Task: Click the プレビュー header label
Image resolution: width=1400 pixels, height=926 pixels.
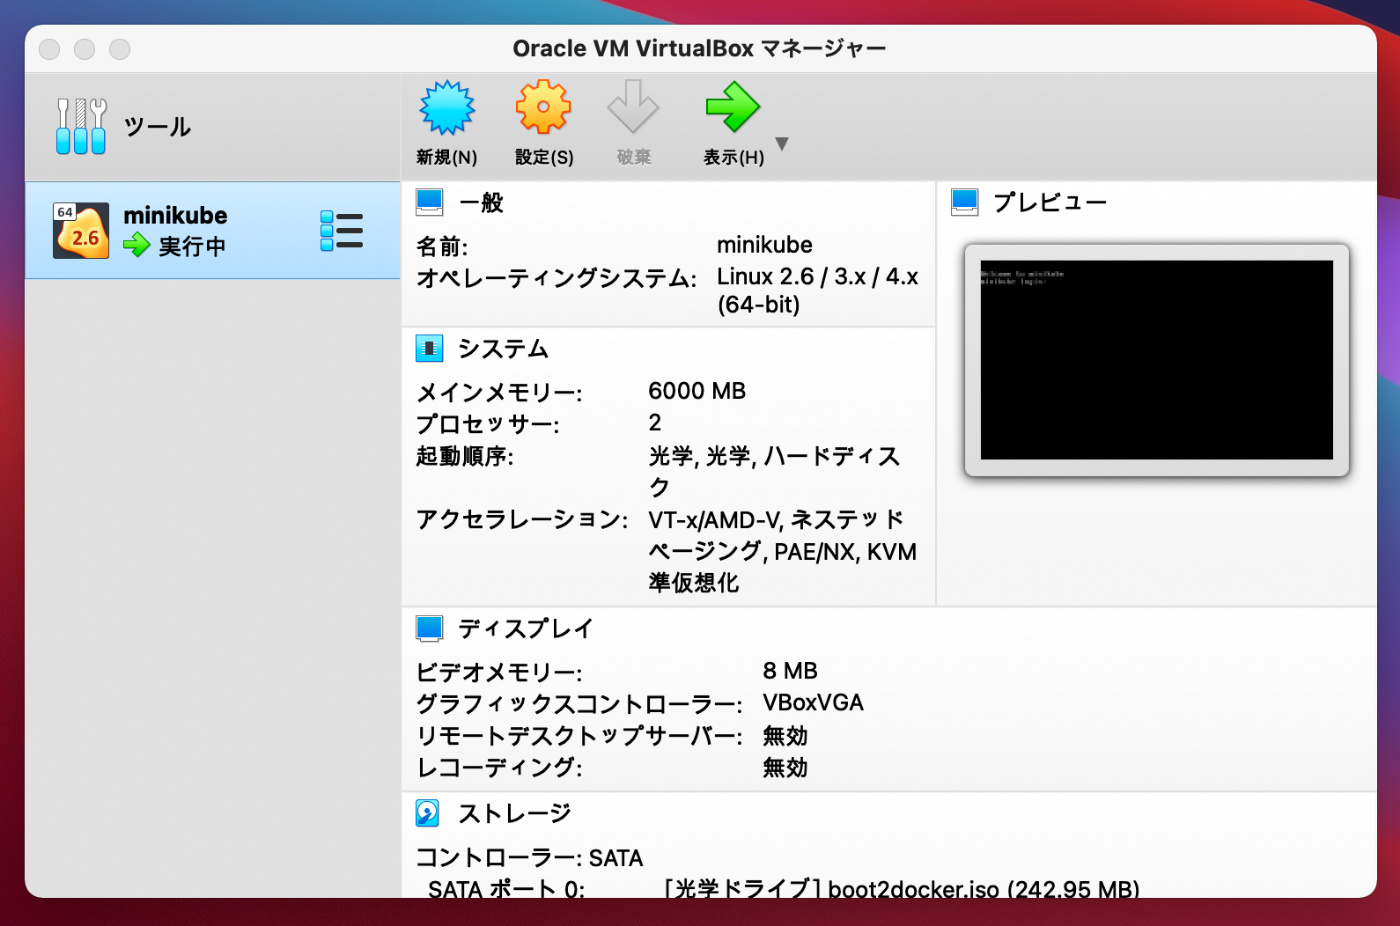Action: tap(1050, 202)
